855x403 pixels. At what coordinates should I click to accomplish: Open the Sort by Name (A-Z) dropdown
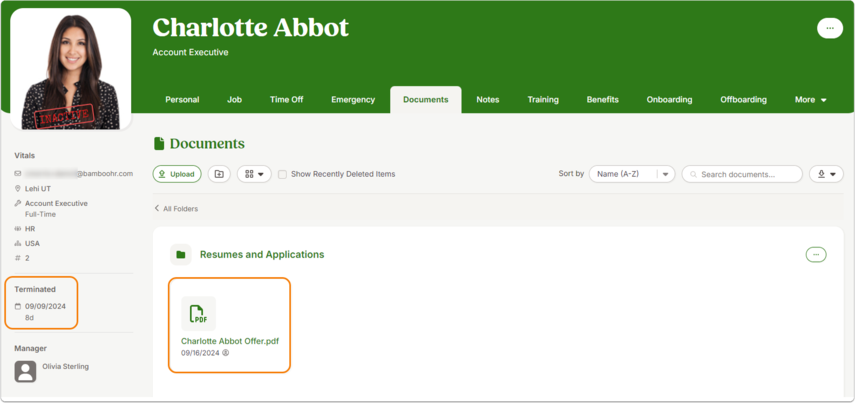631,174
